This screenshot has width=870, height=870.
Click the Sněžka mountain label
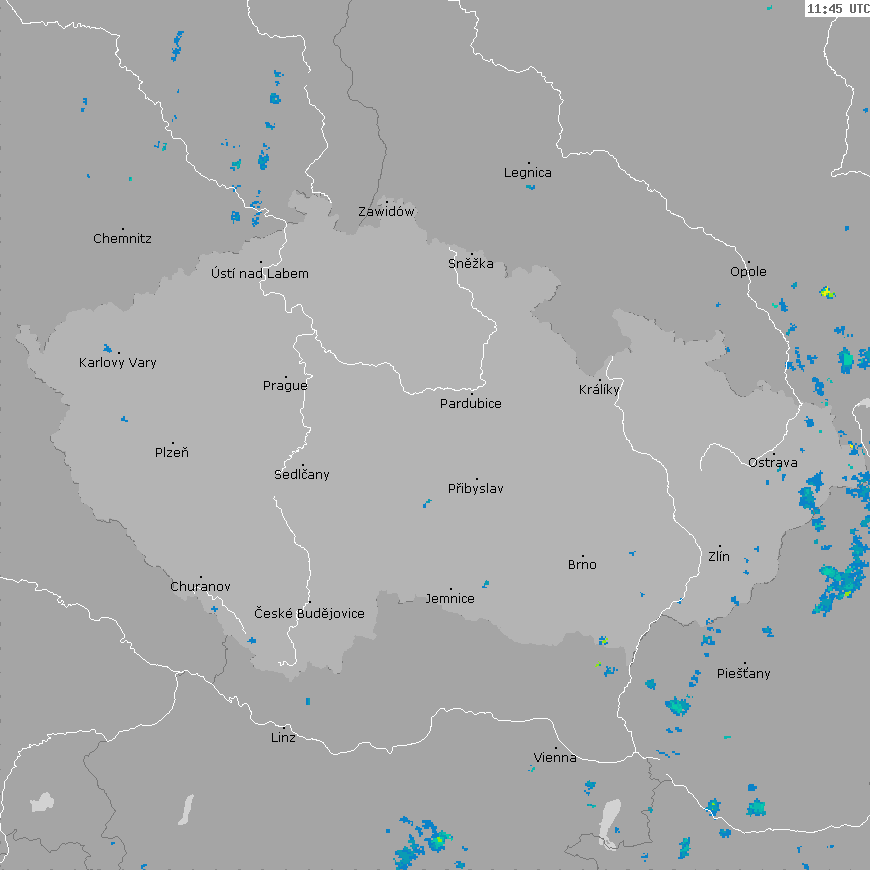(471, 264)
